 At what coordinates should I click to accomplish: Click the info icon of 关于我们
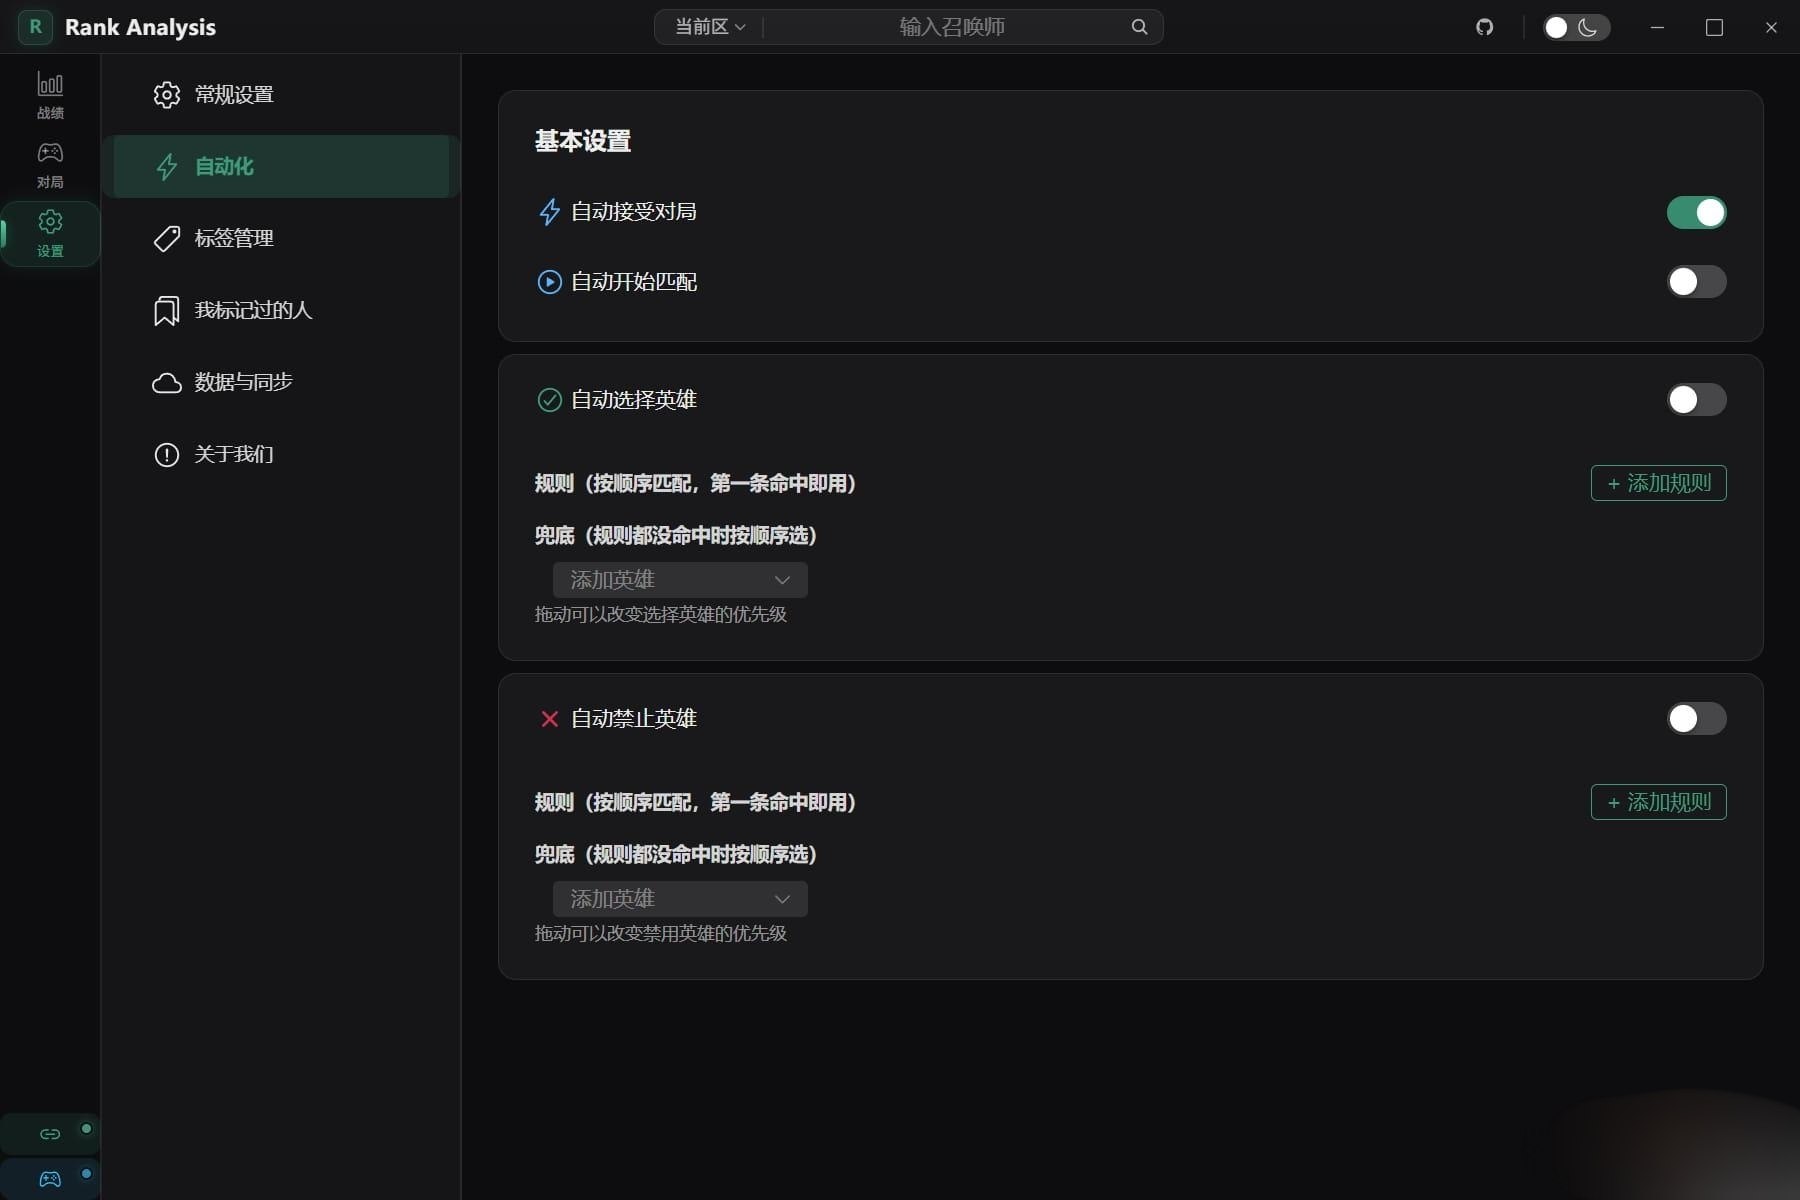[166, 455]
